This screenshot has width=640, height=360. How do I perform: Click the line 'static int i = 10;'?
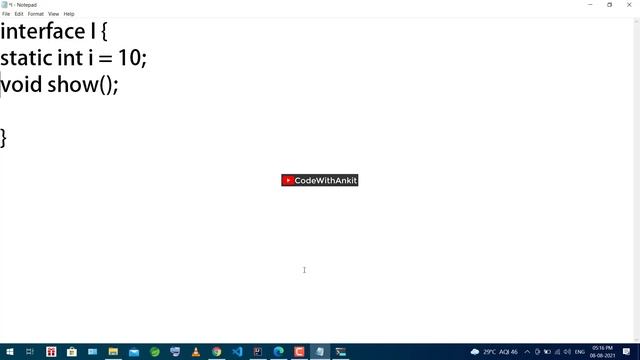click(x=73, y=58)
